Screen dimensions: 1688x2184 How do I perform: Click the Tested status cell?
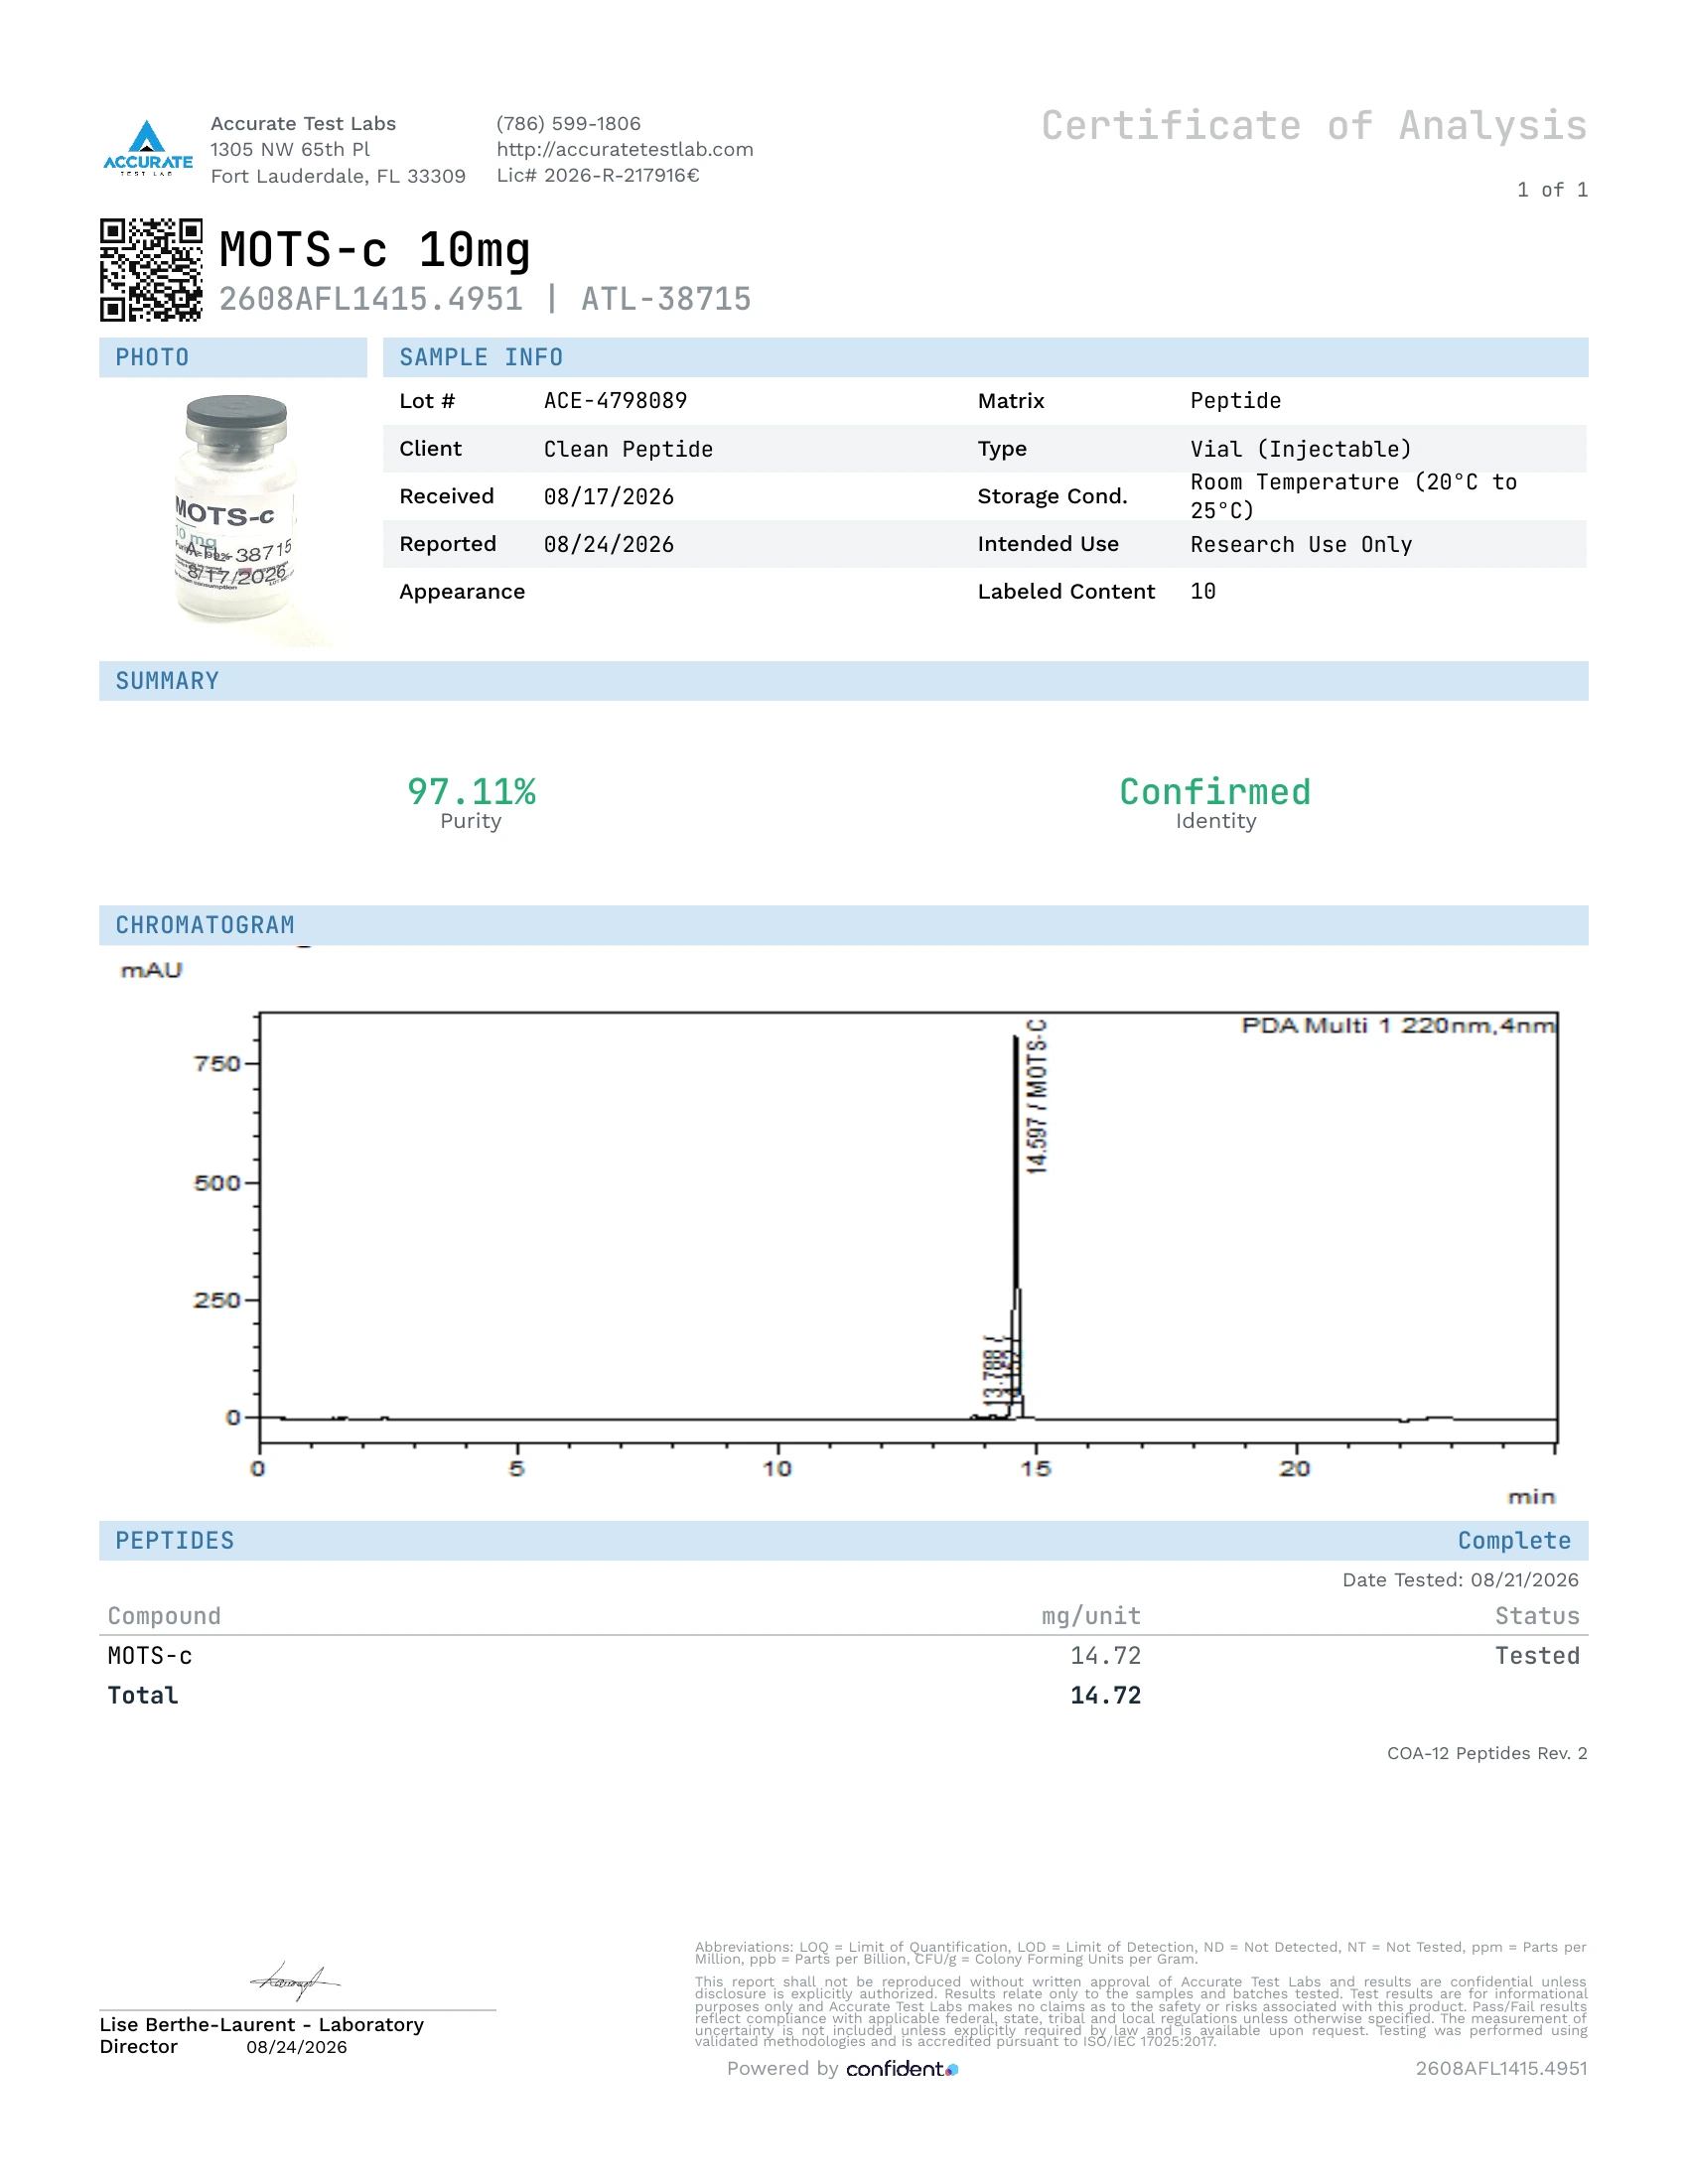(x=1537, y=1656)
